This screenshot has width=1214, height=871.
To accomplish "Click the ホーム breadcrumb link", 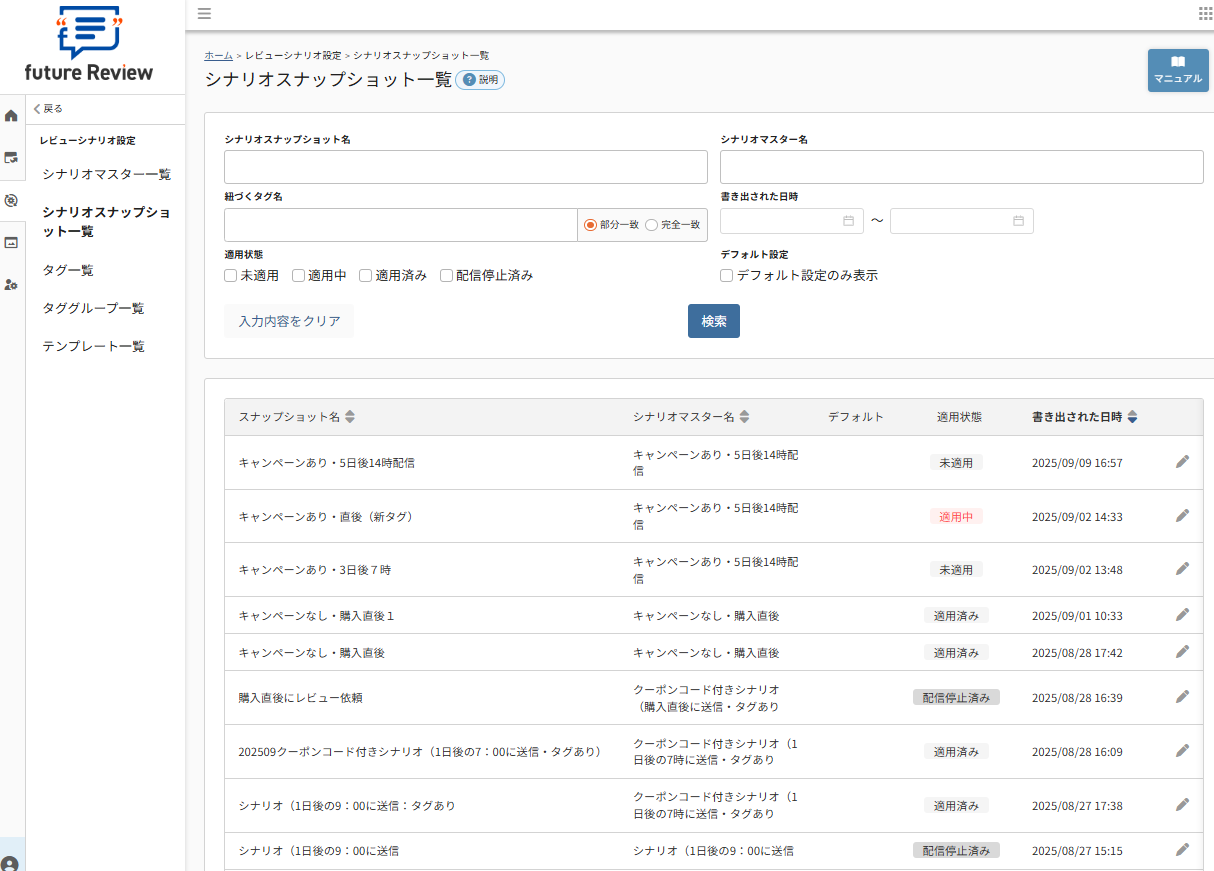I will (x=218, y=55).
